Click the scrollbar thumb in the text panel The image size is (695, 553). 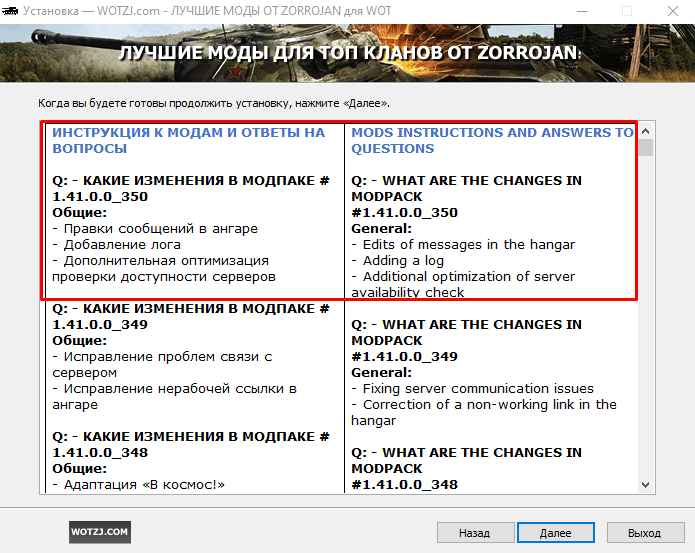(x=646, y=148)
